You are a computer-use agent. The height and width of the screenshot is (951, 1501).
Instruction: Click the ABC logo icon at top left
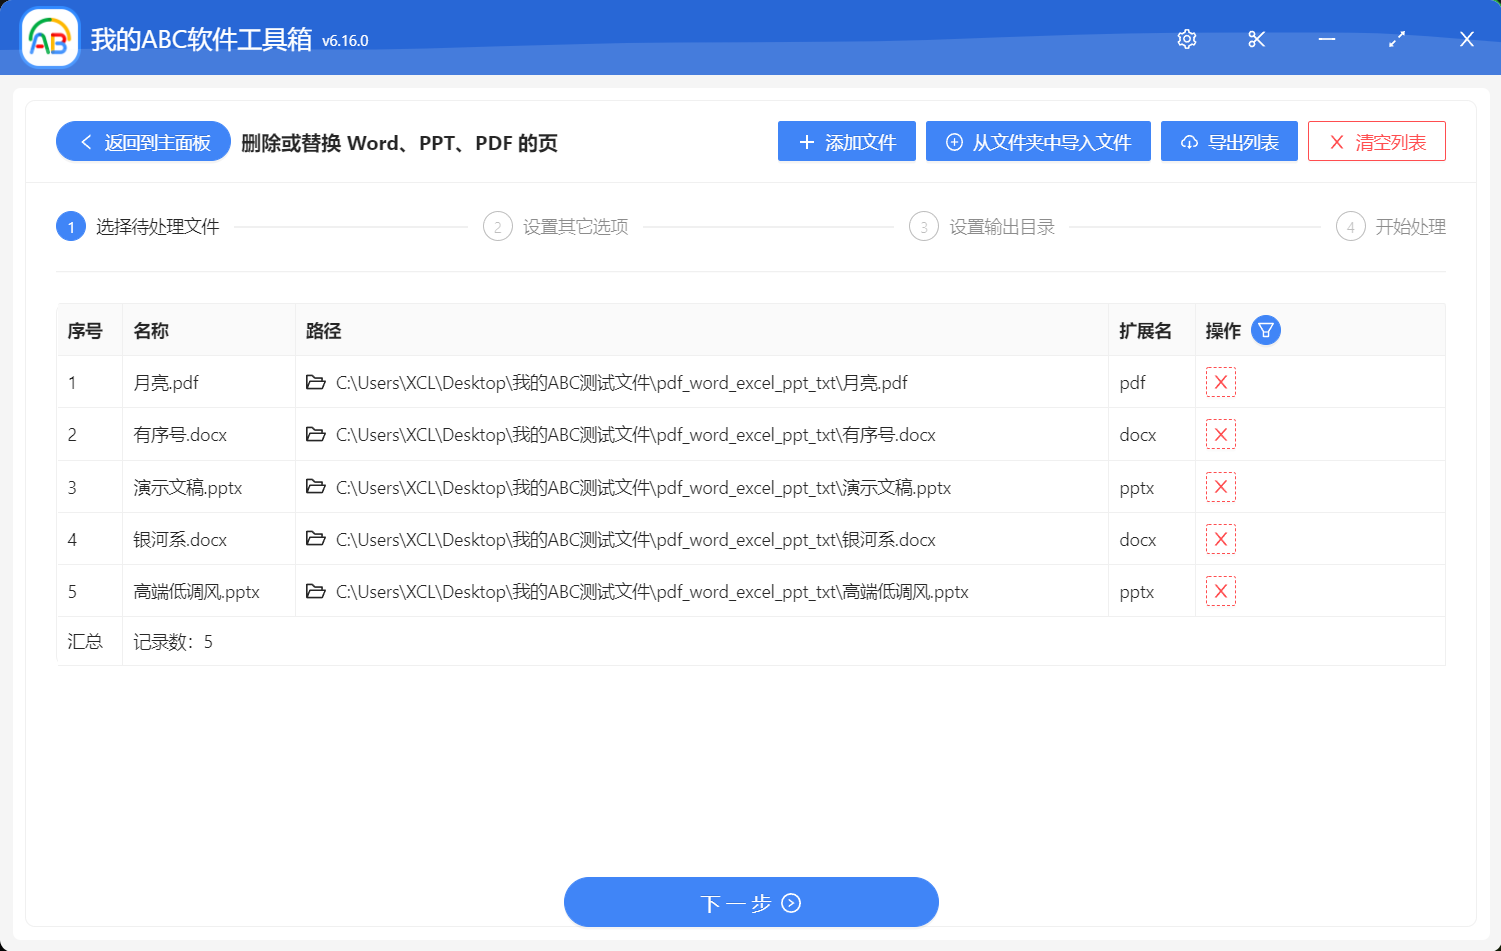pyautogui.click(x=48, y=39)
